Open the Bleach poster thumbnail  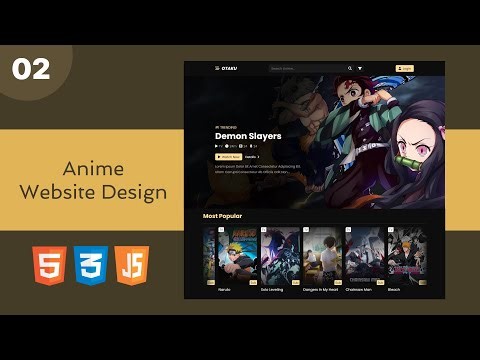(407, 256)
